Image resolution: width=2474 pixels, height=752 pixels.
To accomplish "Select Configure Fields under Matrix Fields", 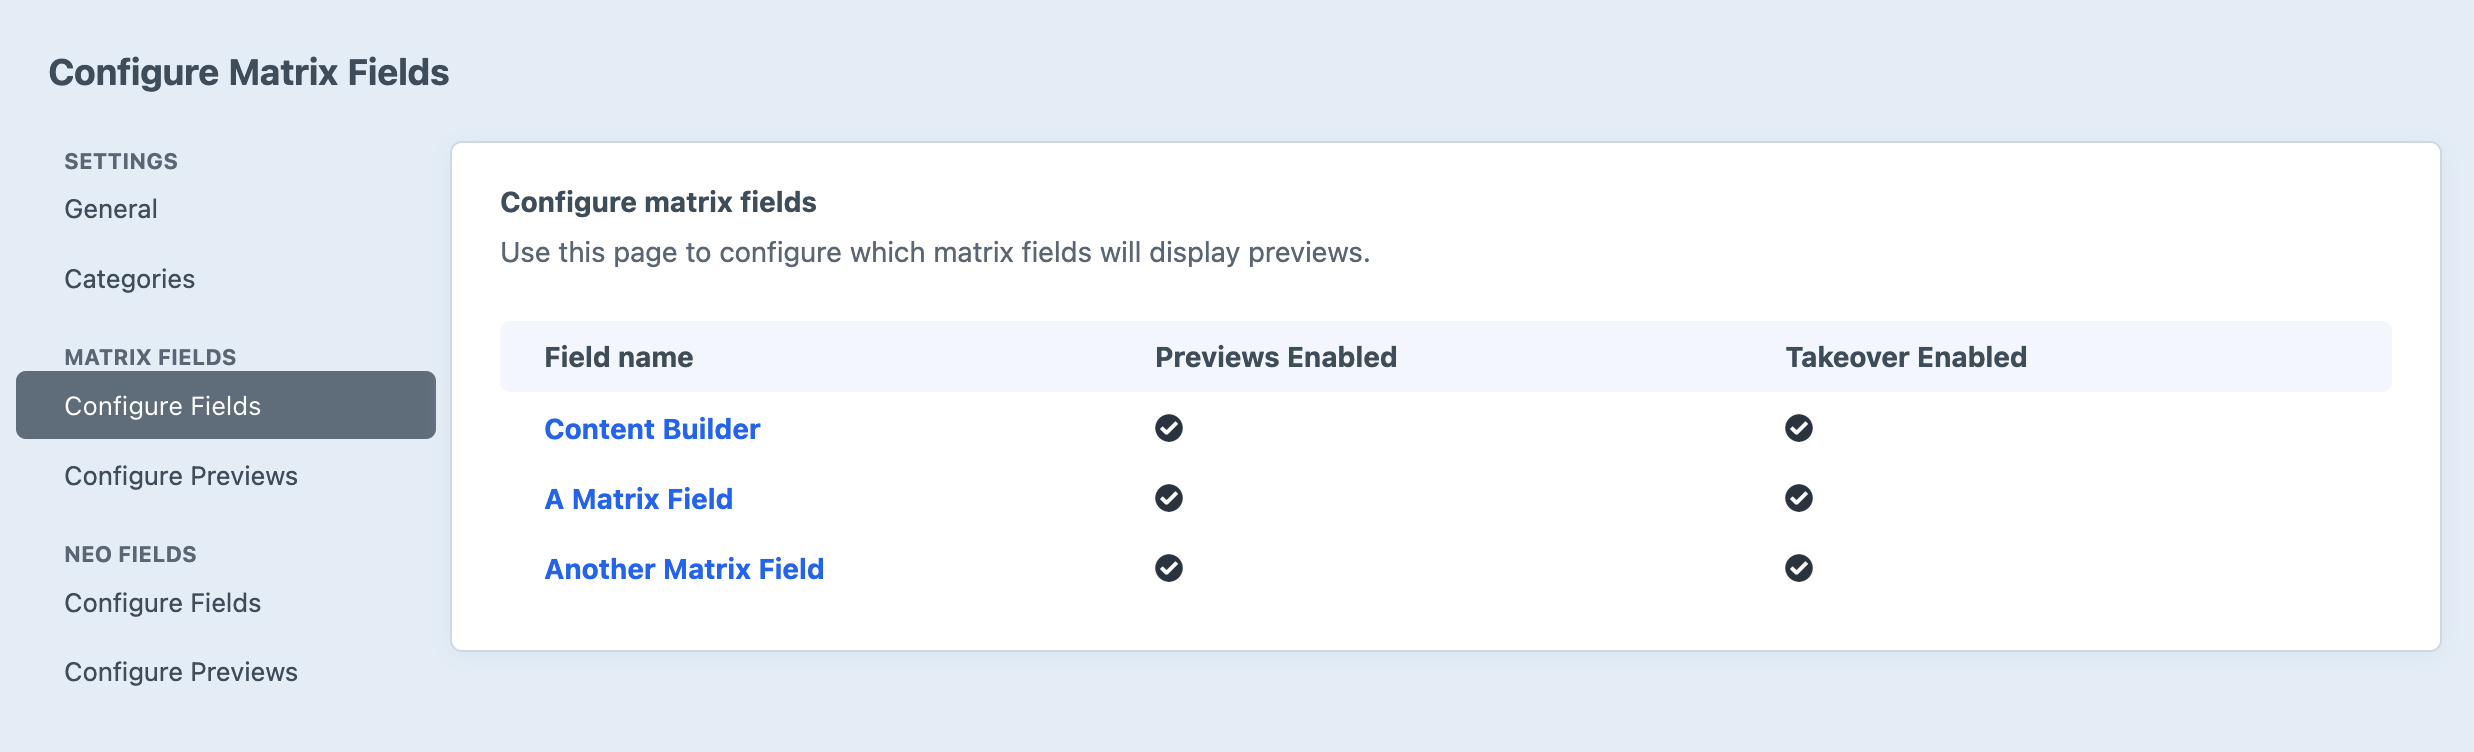I will tap(163, 406).
